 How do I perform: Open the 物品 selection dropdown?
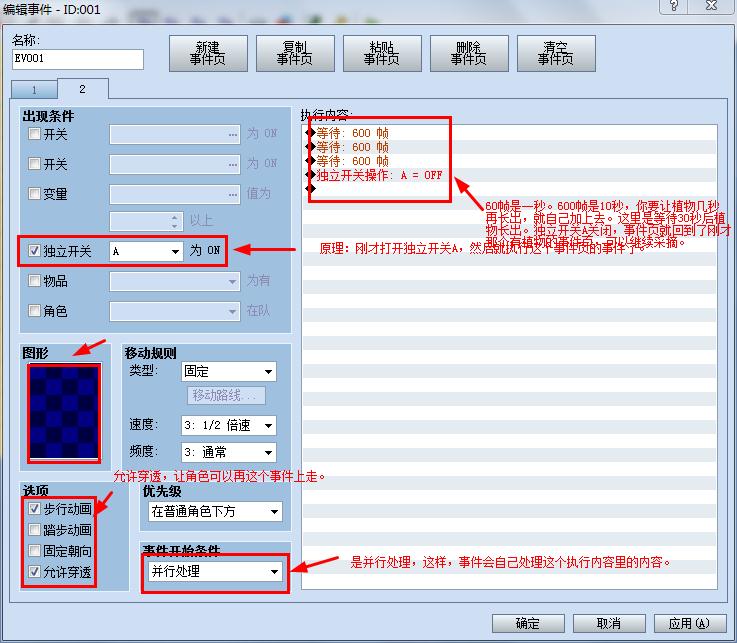(x=175, y=282)
